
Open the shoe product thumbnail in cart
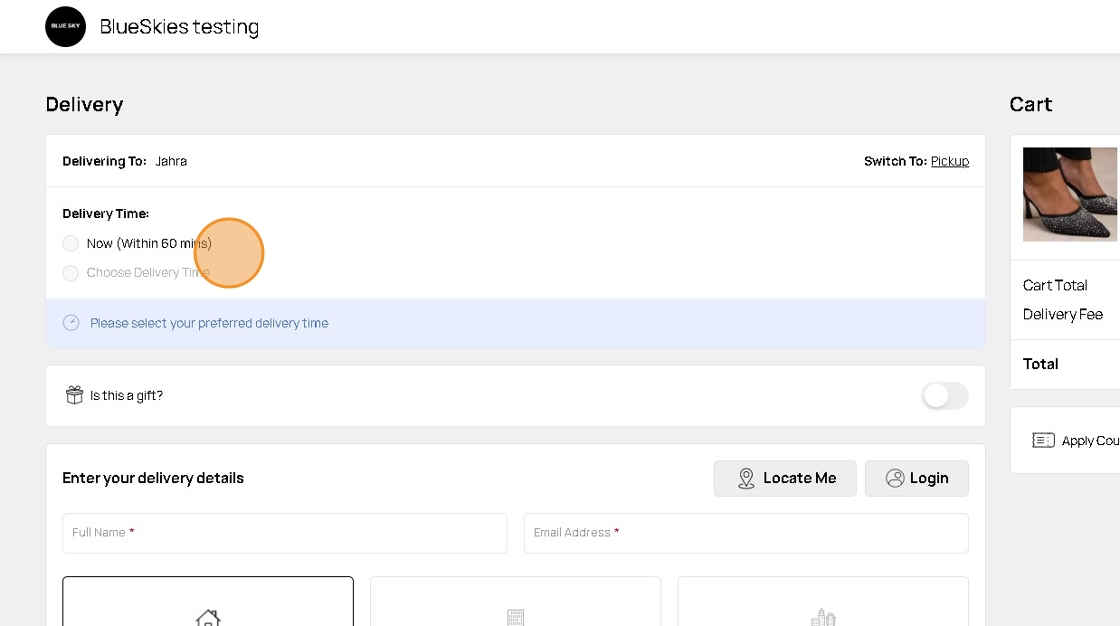pos(1069,194)
